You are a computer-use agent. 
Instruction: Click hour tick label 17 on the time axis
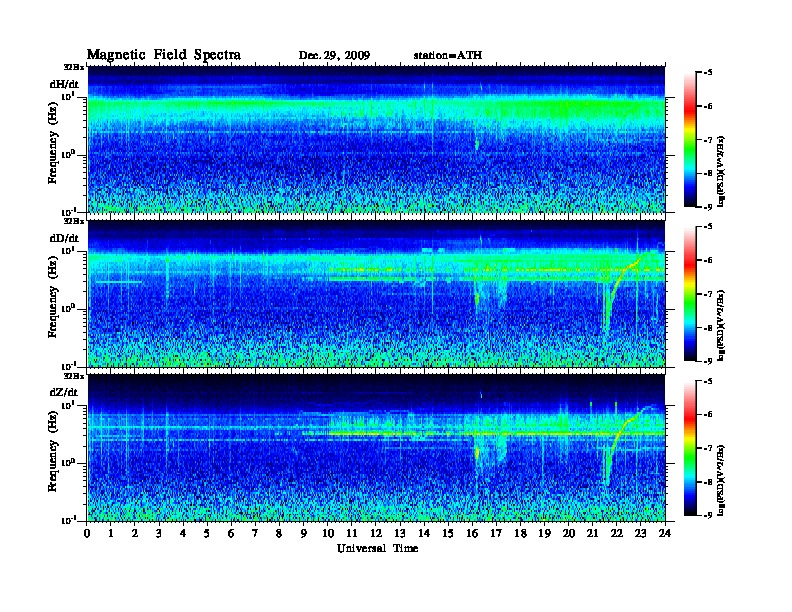click(x=496, y=534)
